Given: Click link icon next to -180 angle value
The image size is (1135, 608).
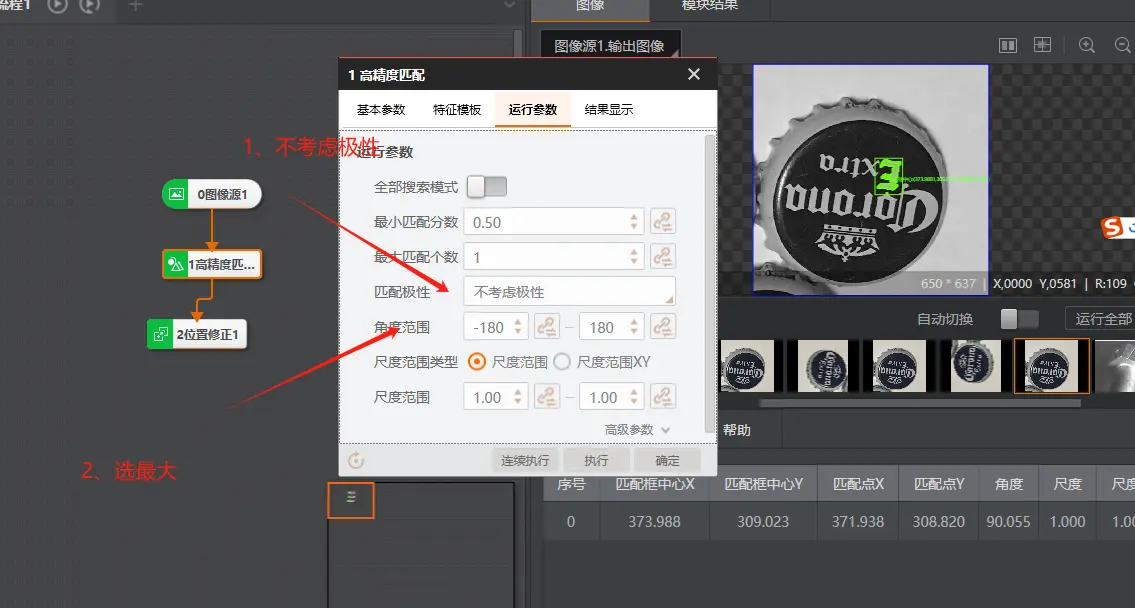Looking at the screenshot, I should (x=547, y=326).
